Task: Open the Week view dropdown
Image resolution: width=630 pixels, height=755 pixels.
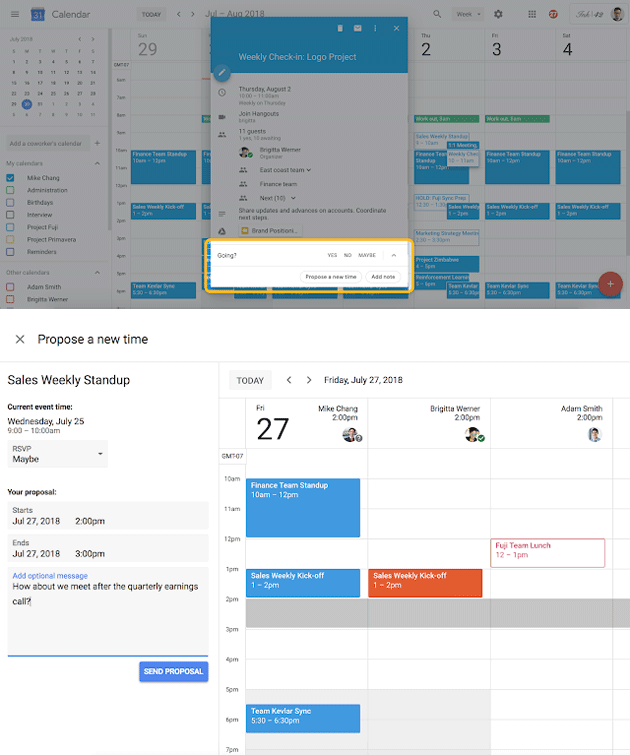Action: 466,14
